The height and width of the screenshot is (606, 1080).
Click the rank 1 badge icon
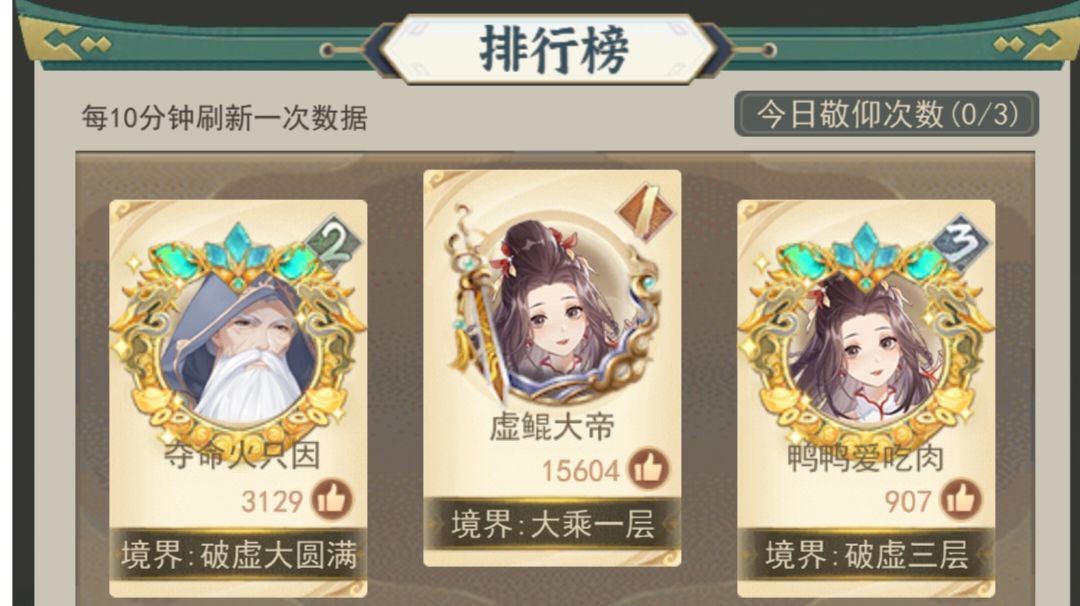[645, 210]
